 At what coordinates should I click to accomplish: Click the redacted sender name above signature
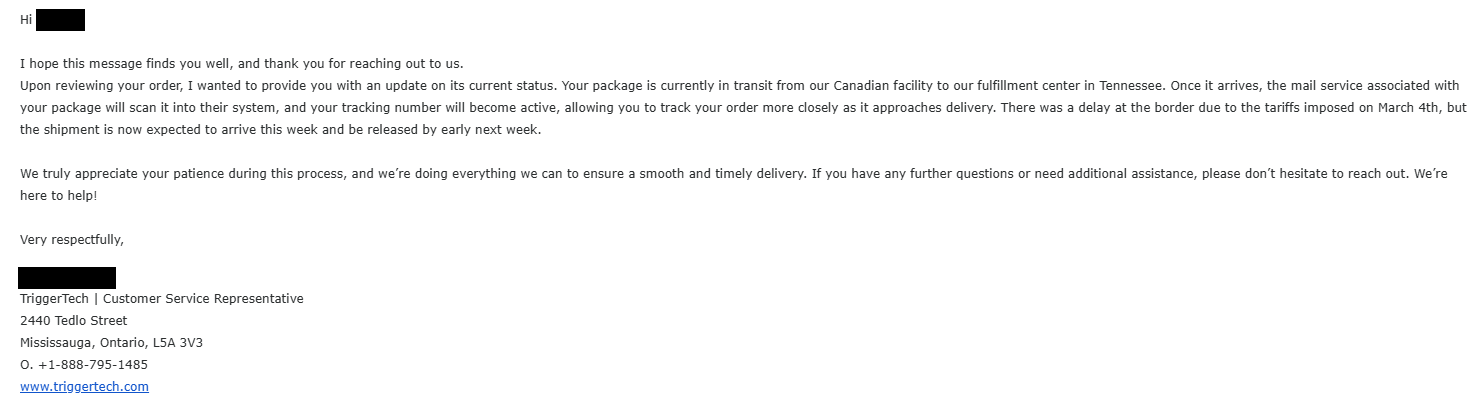67,278
